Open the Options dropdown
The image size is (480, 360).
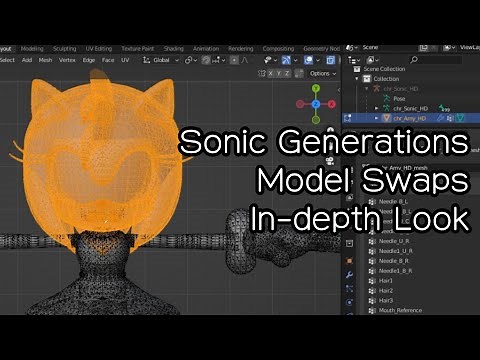pyautogui.click(x=323, y=73)
